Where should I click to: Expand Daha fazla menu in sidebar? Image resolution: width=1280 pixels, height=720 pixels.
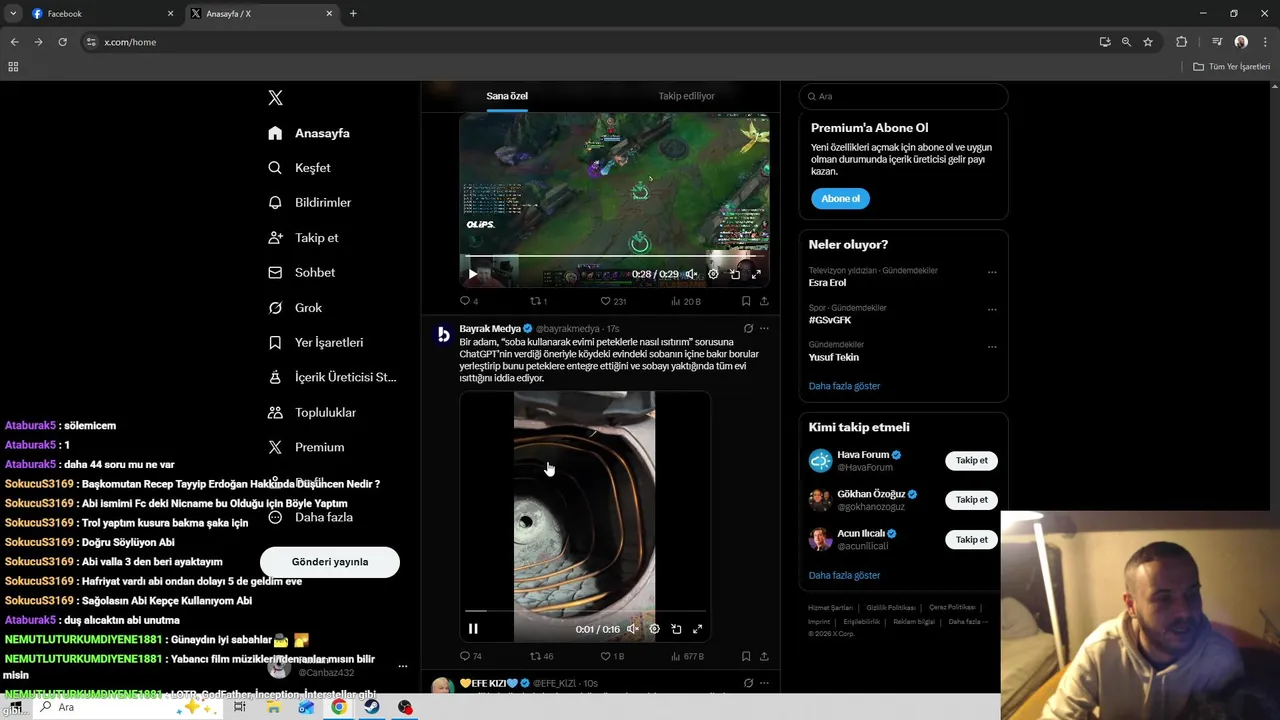tap(311, 518)
